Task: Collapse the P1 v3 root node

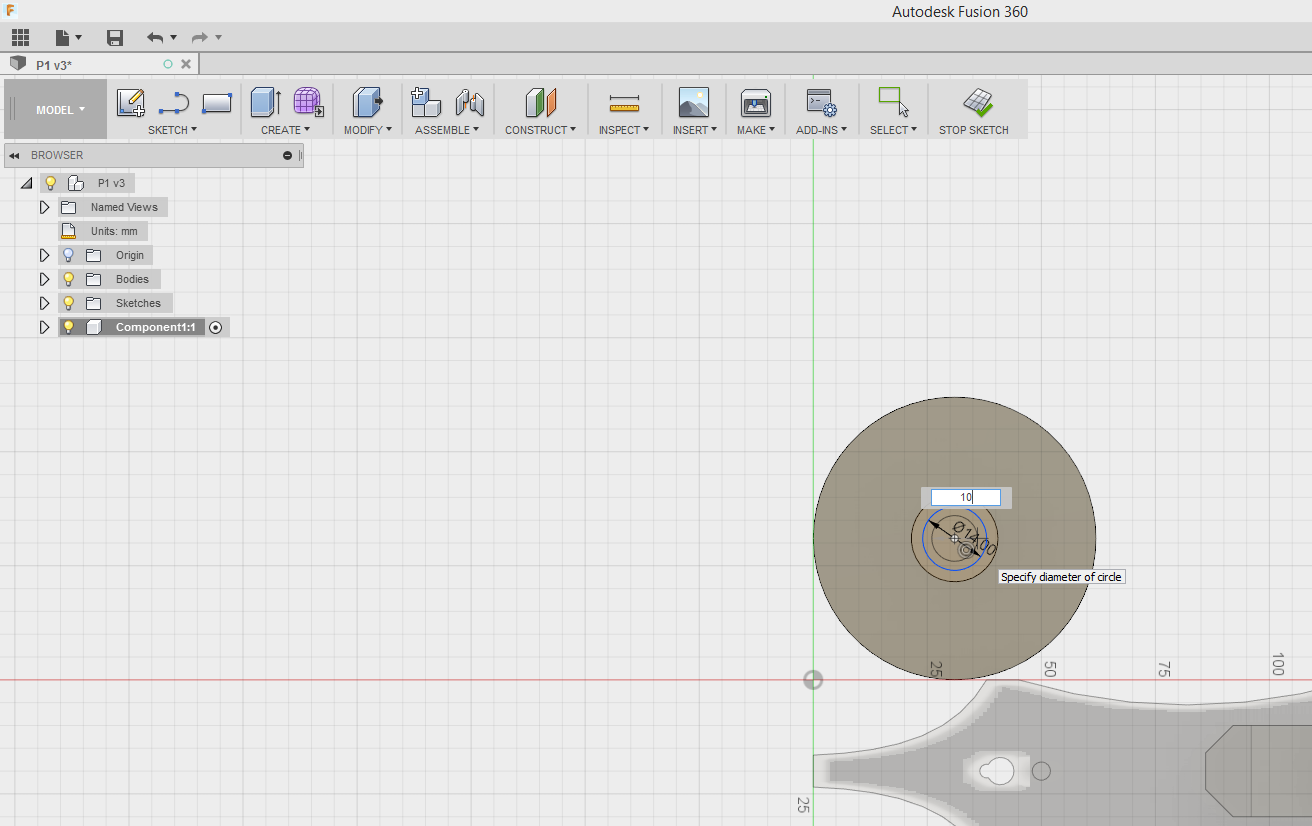Action: point(27,184)
